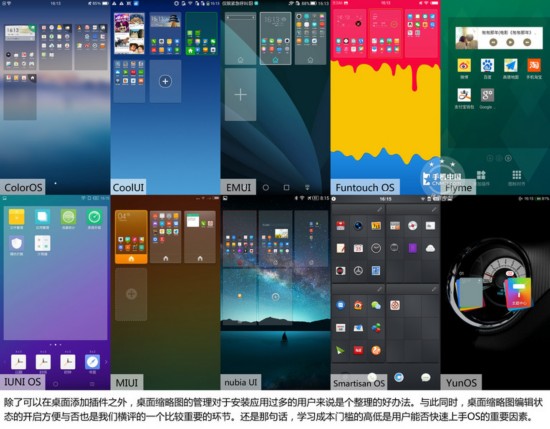Image resolution: width=550 pixels, height=429 pixels.
Task: Open the calendar 25 icon in Smartisan OS
Action: pyautogui.click(x=358, y=248)
